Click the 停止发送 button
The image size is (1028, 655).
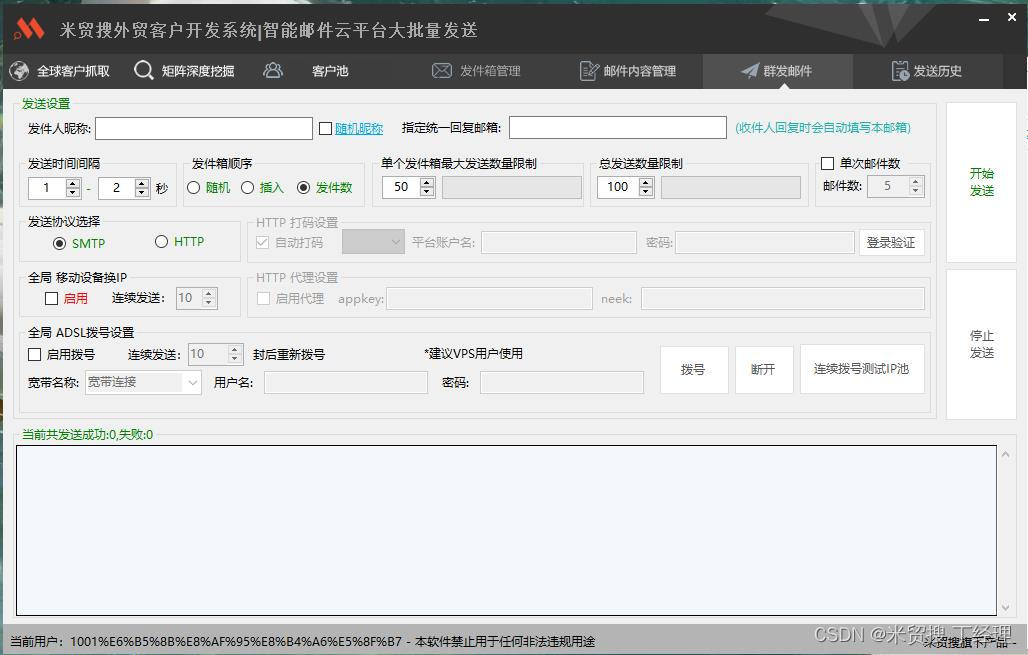point(981,344)
